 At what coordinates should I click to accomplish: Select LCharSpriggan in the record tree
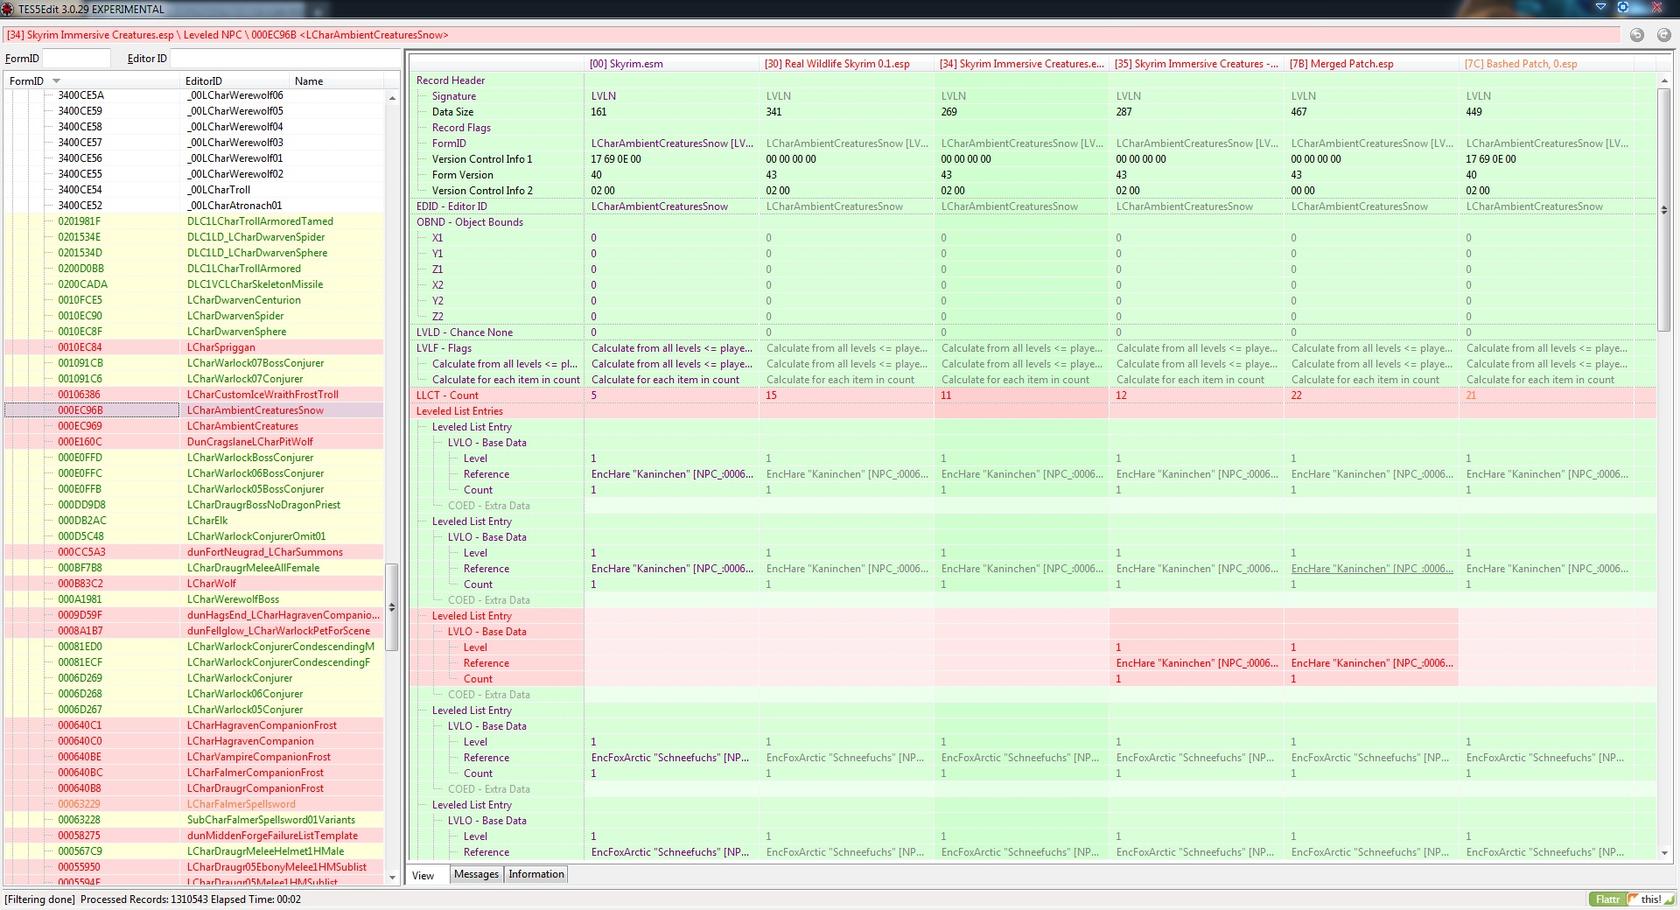click(221, 347)
